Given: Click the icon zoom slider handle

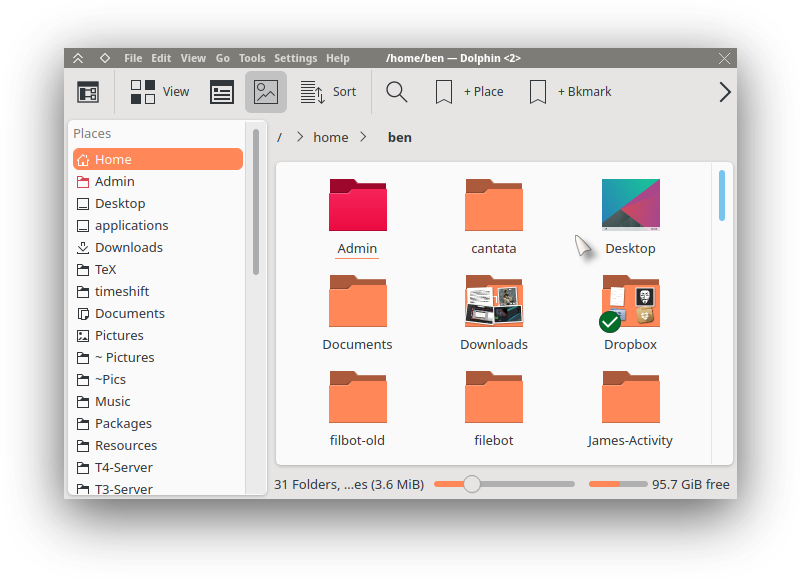Looking at the screenshot, I should (x=472, y=484).
